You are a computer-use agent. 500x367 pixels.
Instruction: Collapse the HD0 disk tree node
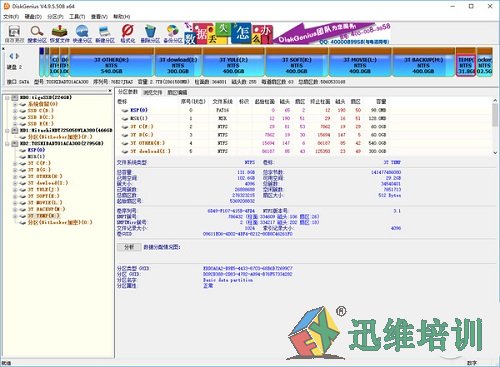pyautogui.click(x=7, y=98)
